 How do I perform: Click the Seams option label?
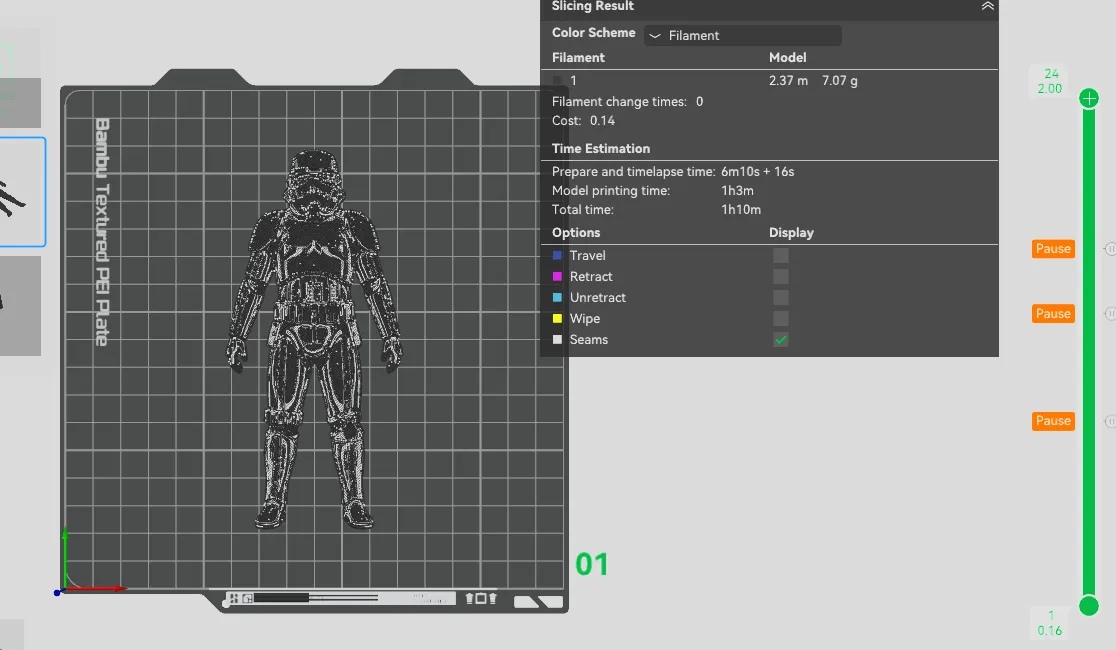pyautogui.click(x=589, y=340)
